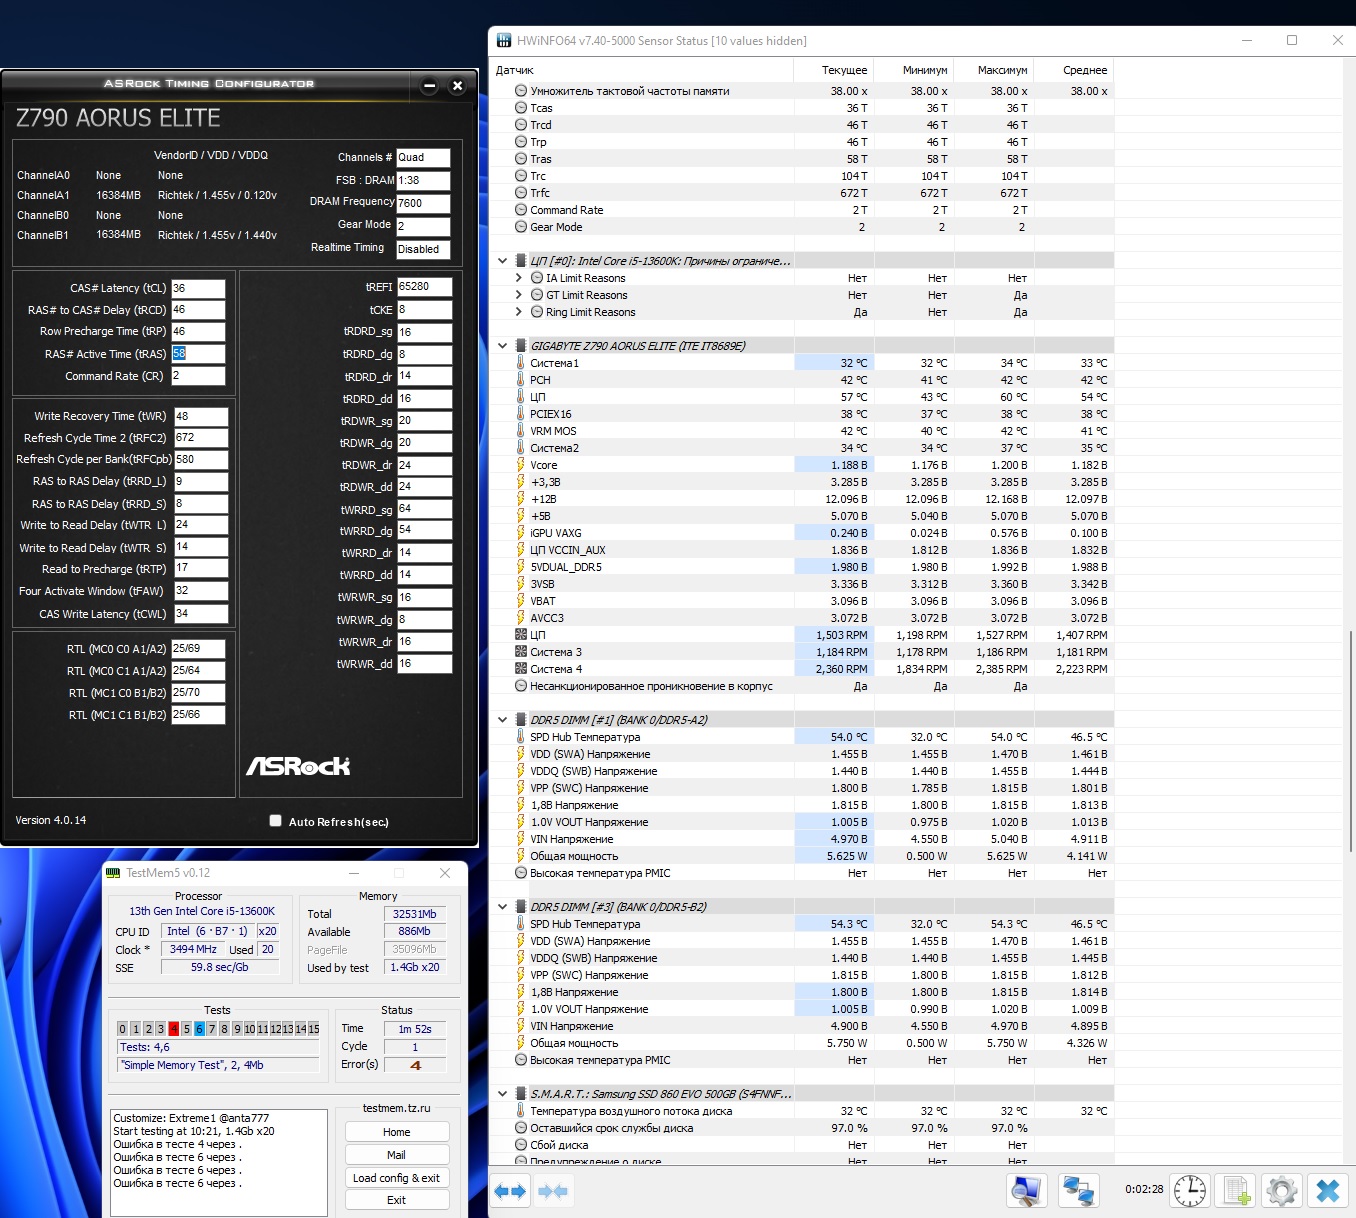
Task: Click the bolt icon beside iGPU VAXG
Action: coord(520,533)
